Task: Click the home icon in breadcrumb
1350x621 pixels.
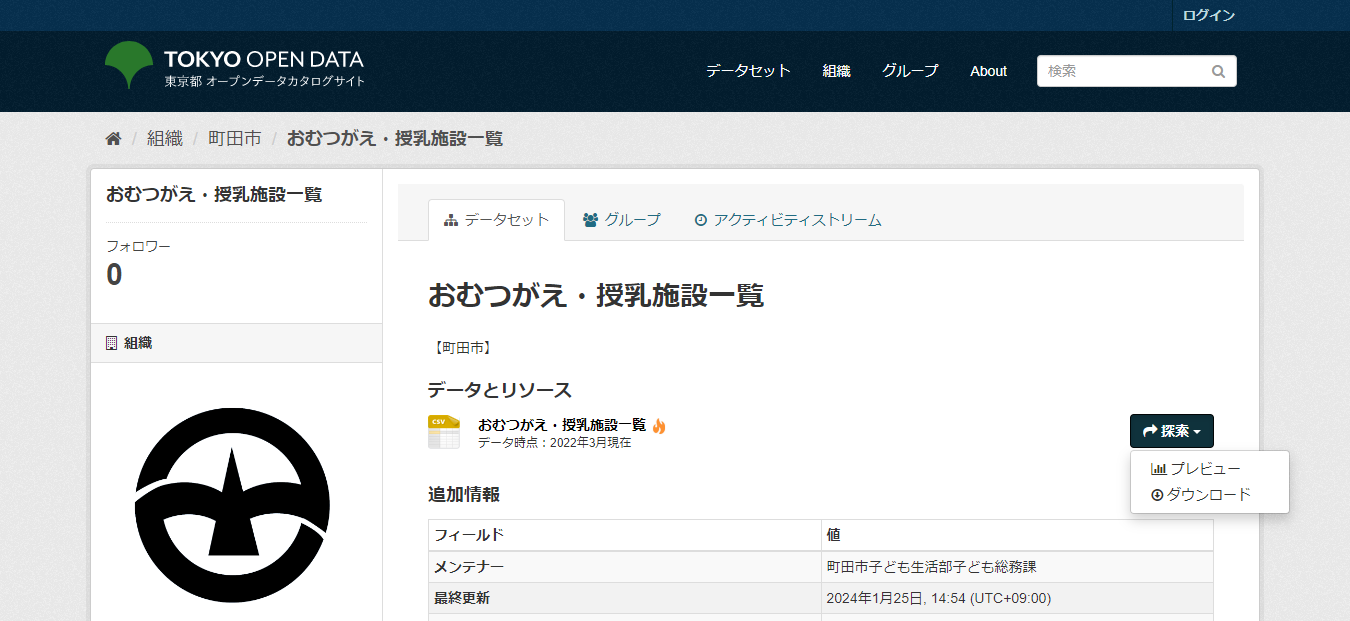Action: pyautogui.click(x=113, y=139)
